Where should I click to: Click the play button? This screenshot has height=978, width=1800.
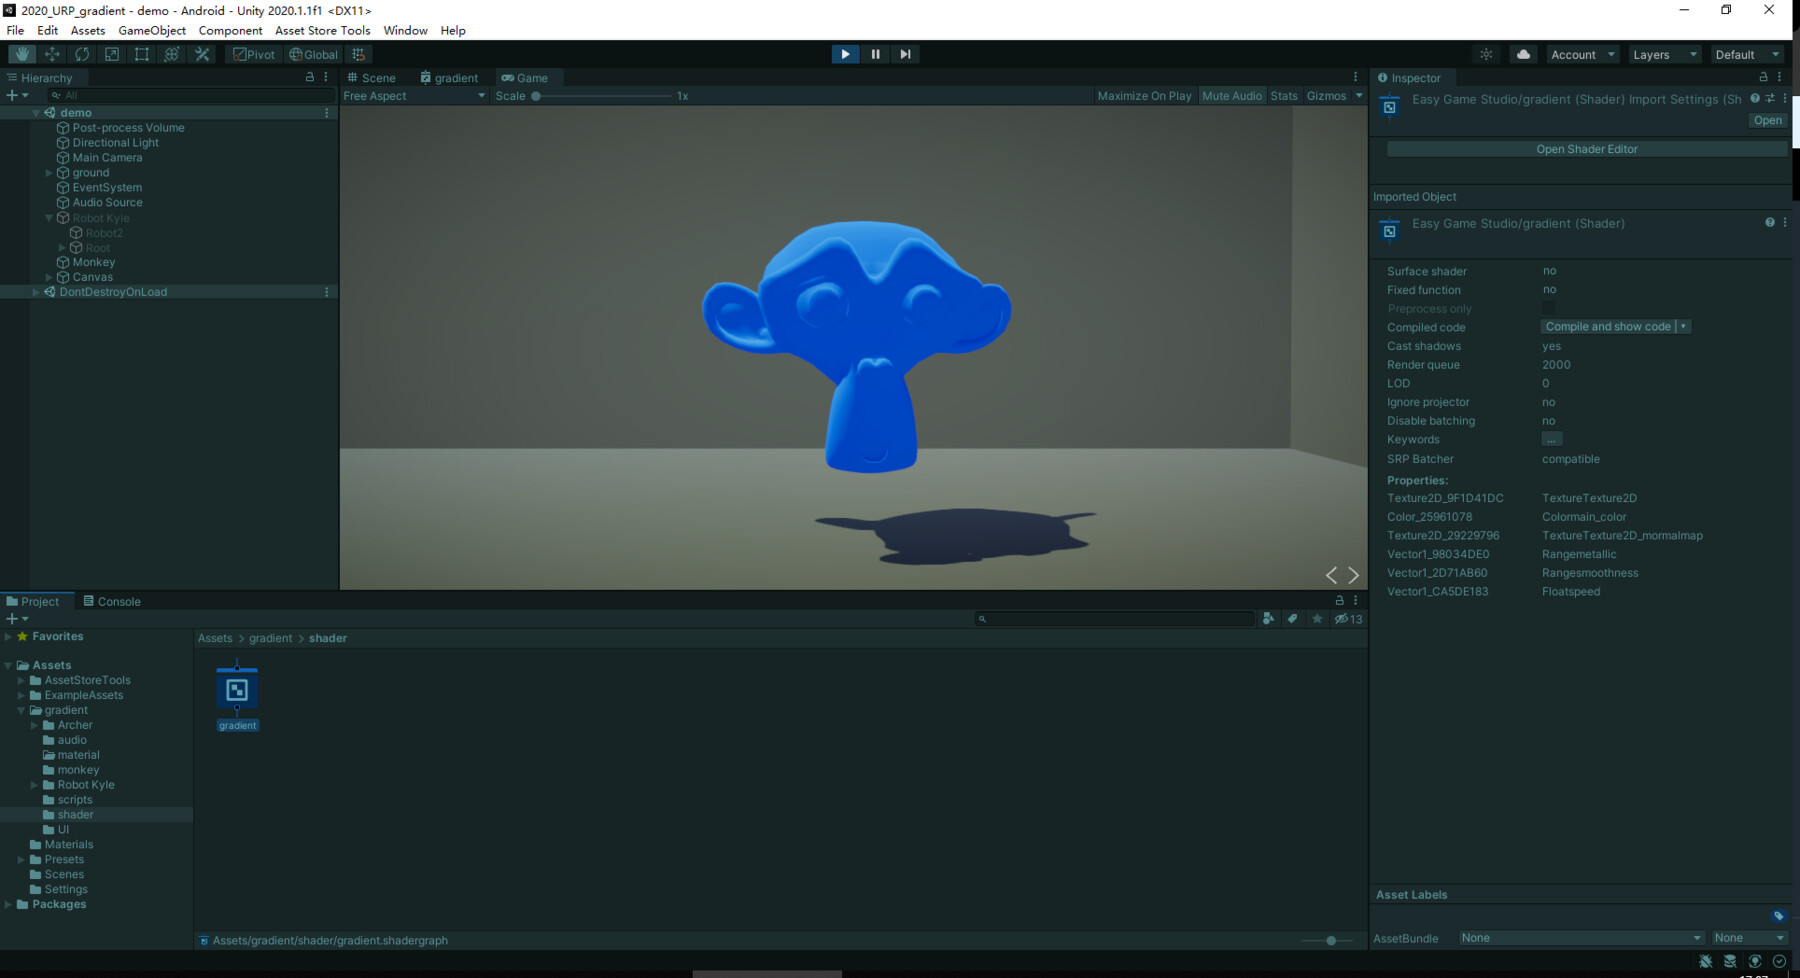[x=845, y=54]
